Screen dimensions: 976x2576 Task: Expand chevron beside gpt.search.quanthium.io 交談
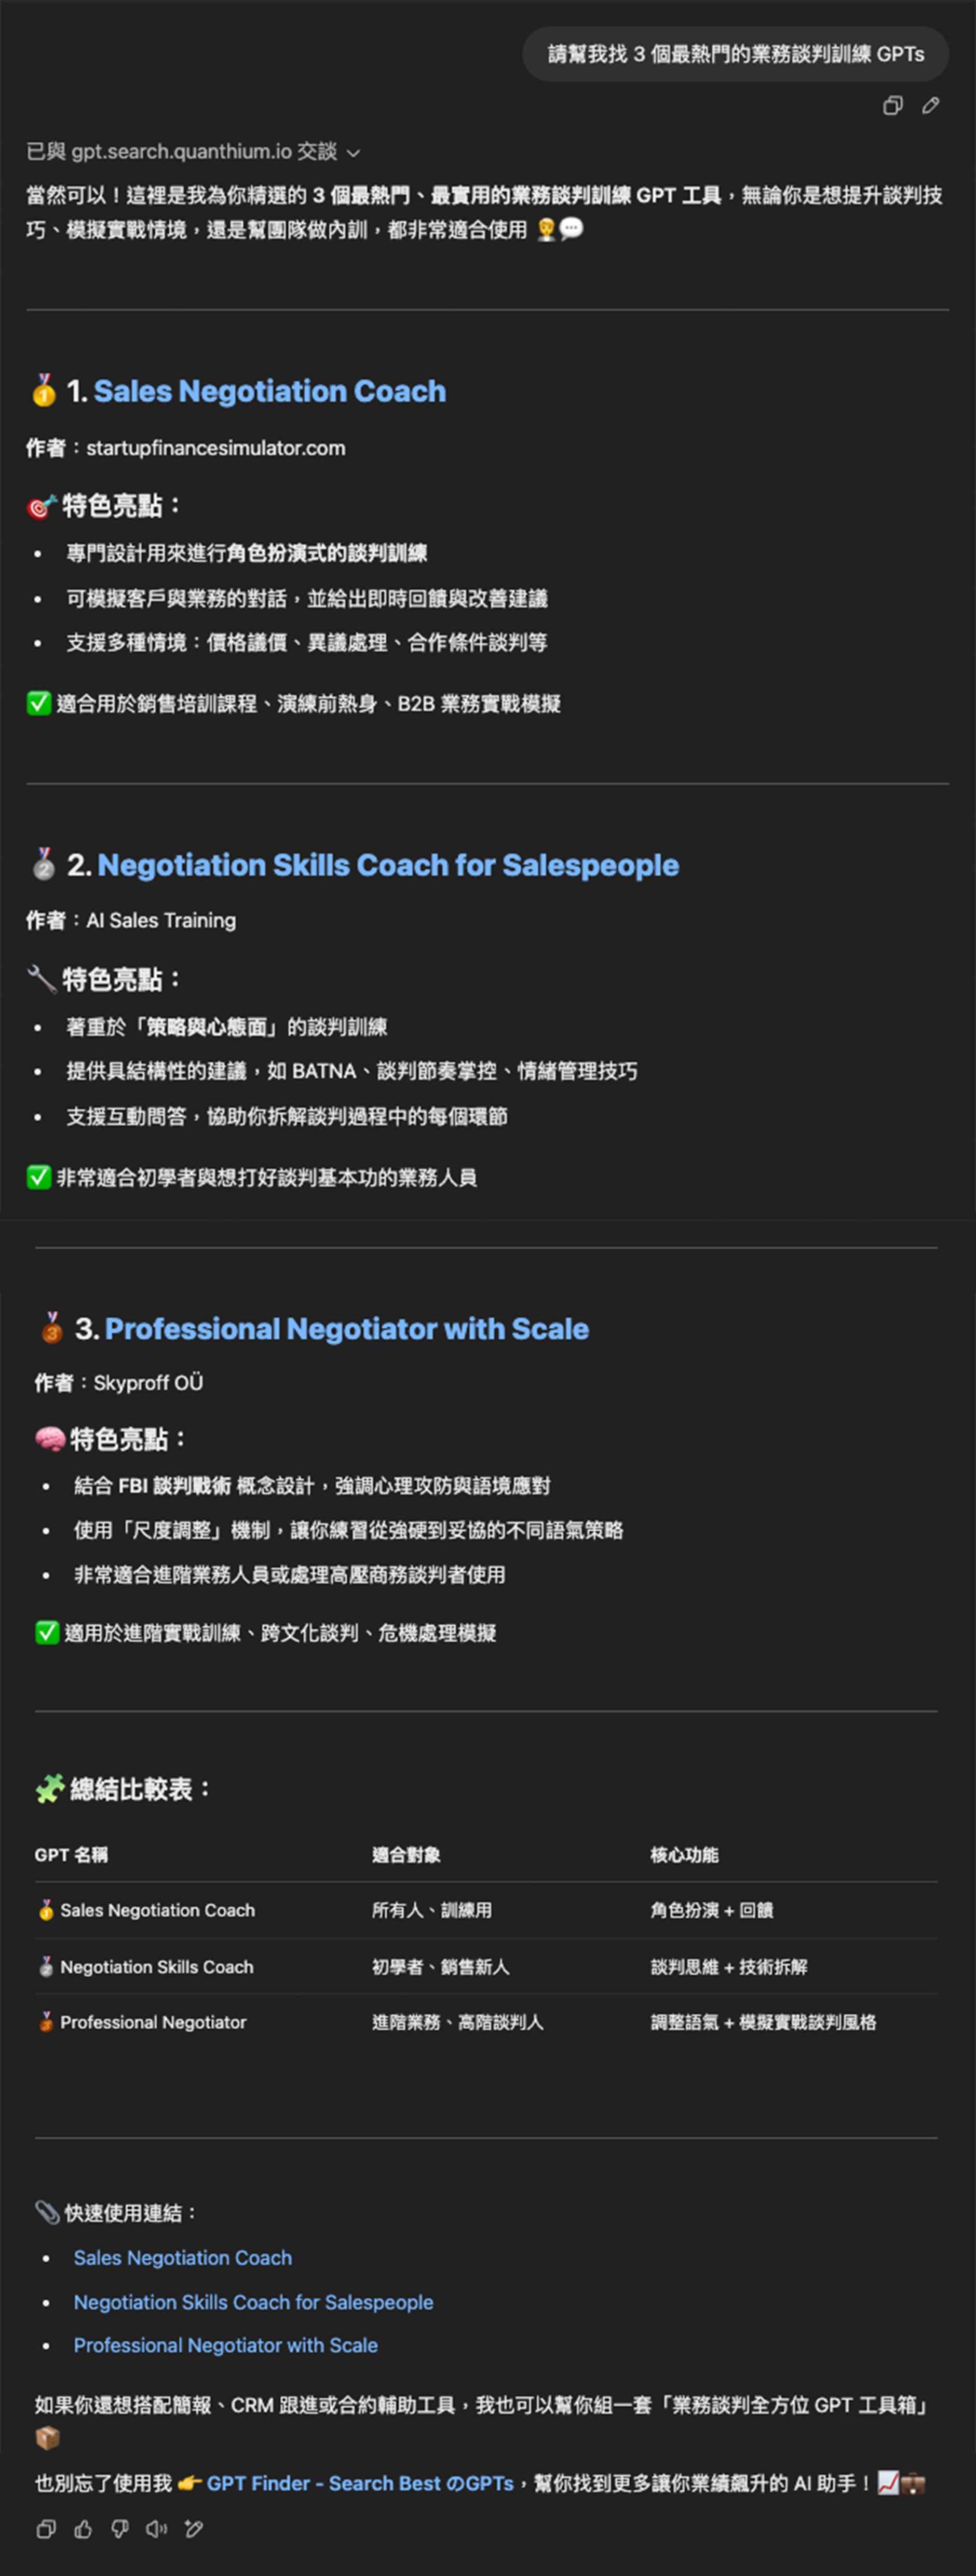353,153
